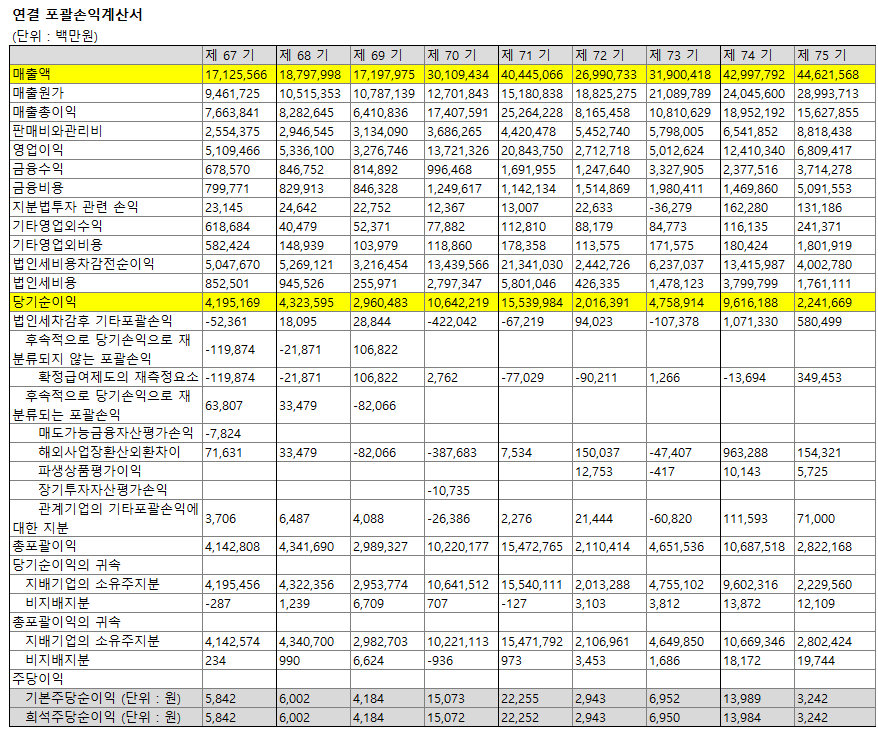Viewport: 878px width, 729px height.
Task: Click the 파생상품평가이익 row label
Action: pyautogui.click(x=90, y=471)
